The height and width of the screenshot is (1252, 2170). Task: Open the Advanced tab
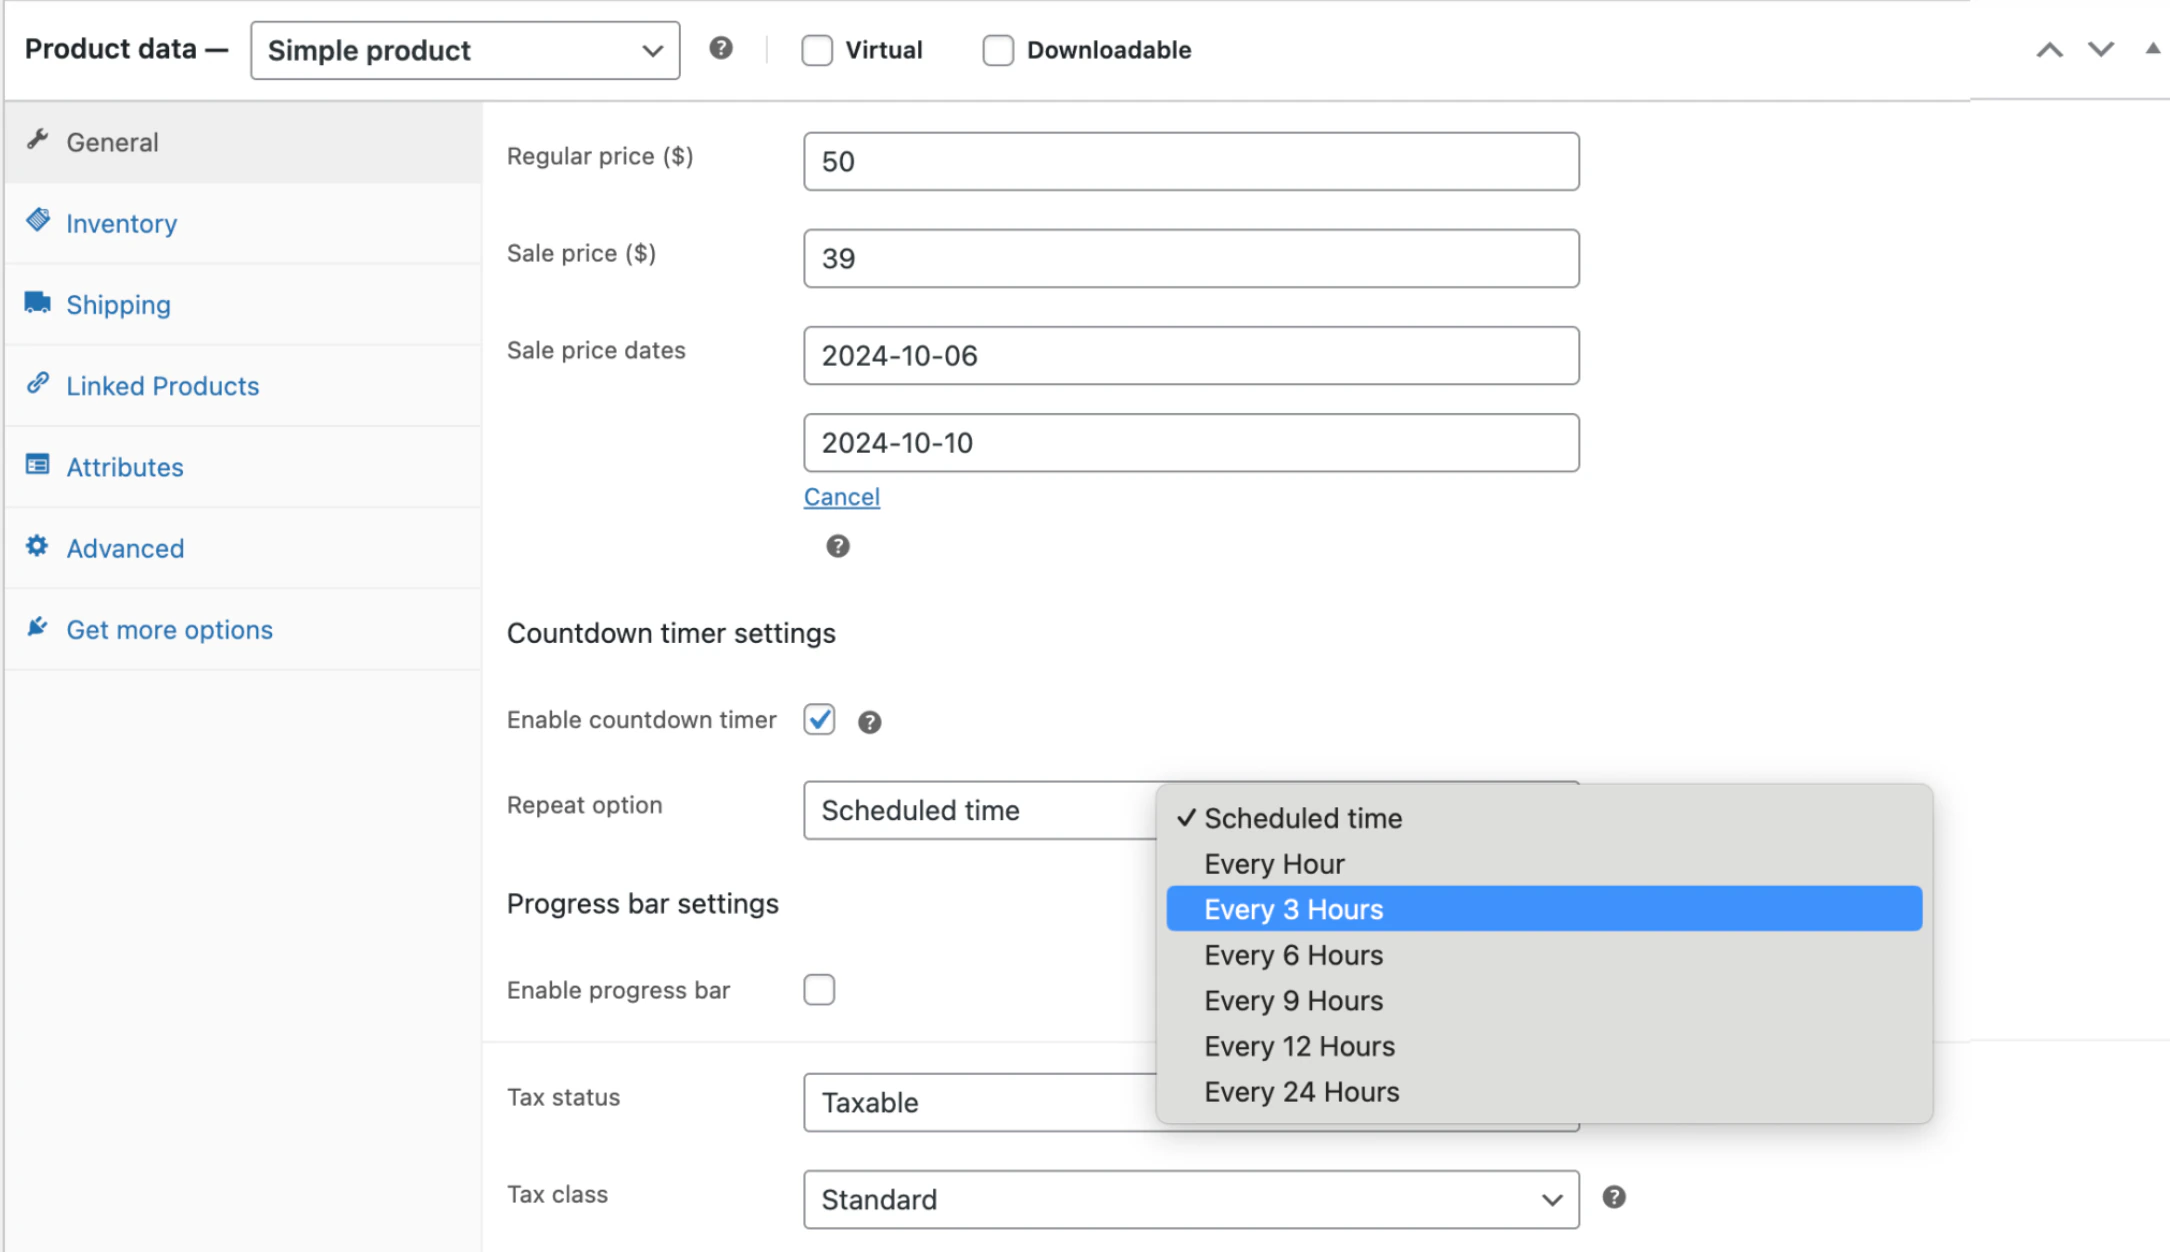[x=243, y=548]
